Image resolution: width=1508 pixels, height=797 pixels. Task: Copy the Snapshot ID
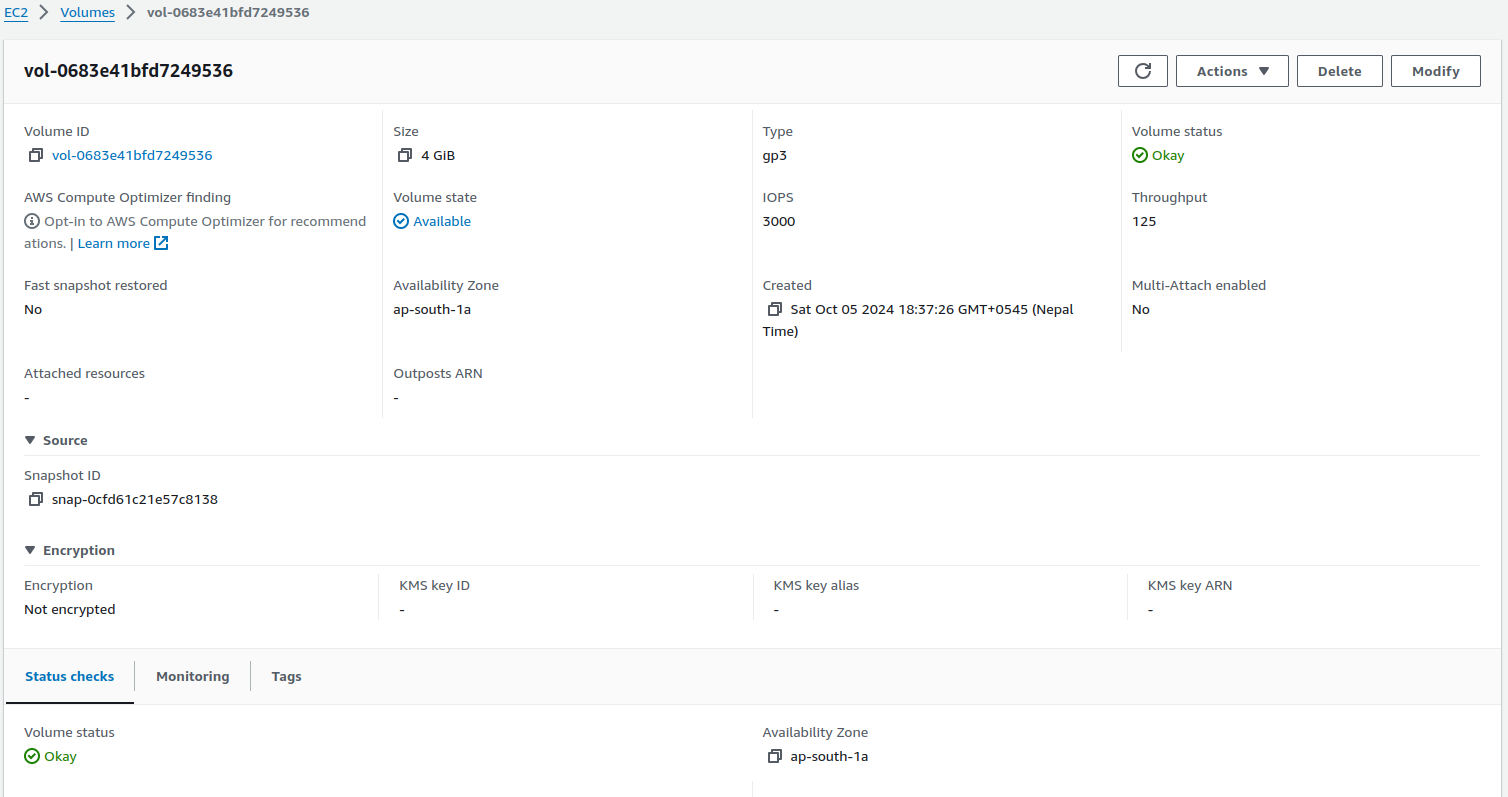tap(36, 500)
